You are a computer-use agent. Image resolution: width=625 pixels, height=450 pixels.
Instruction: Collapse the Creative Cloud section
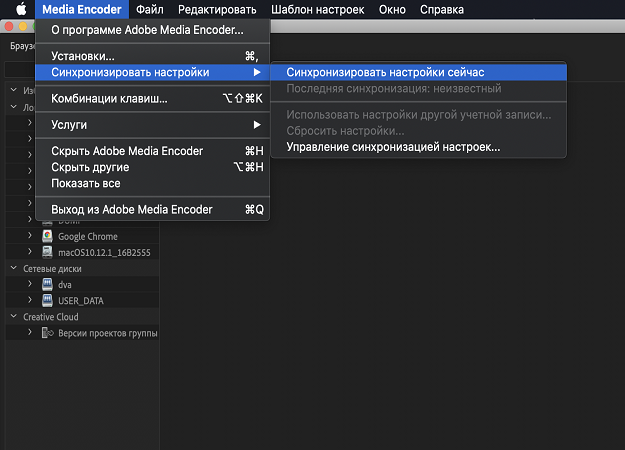pos(14,317)
